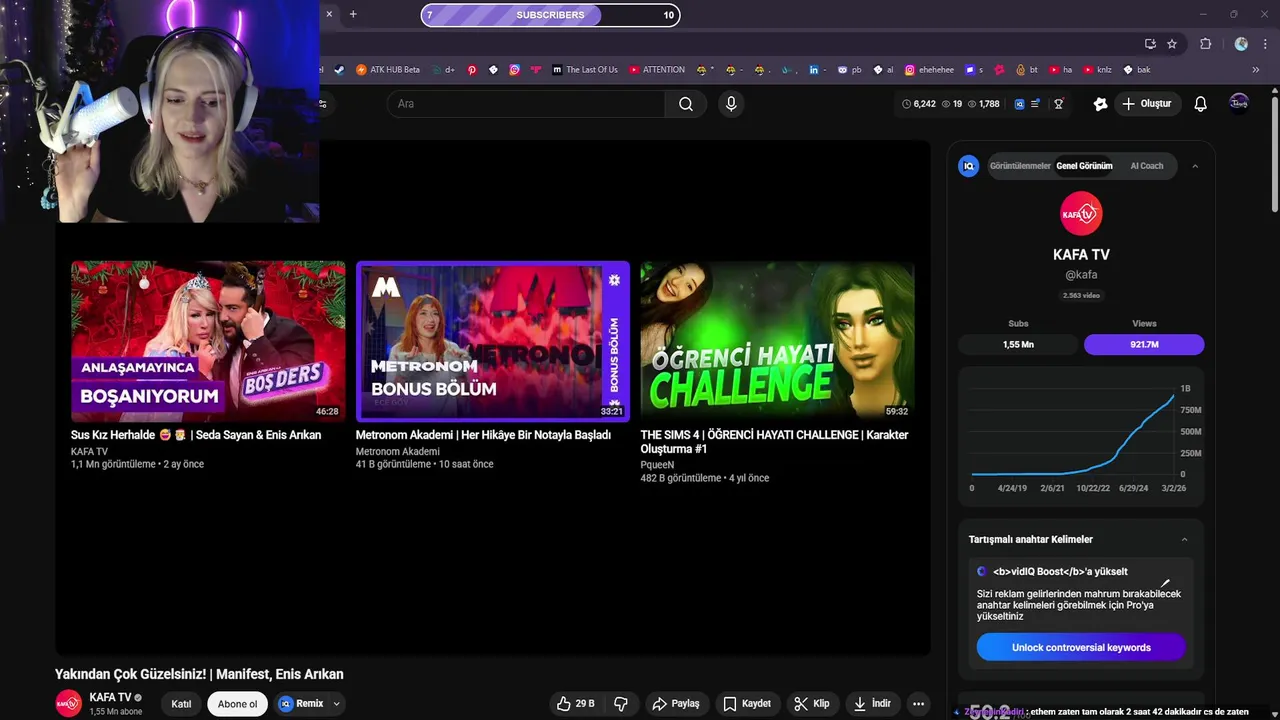Image resolution: width=1280 pixels, height=720 pixels.
Task: Dislike the video with thumbs down
Action: (620, 703)
